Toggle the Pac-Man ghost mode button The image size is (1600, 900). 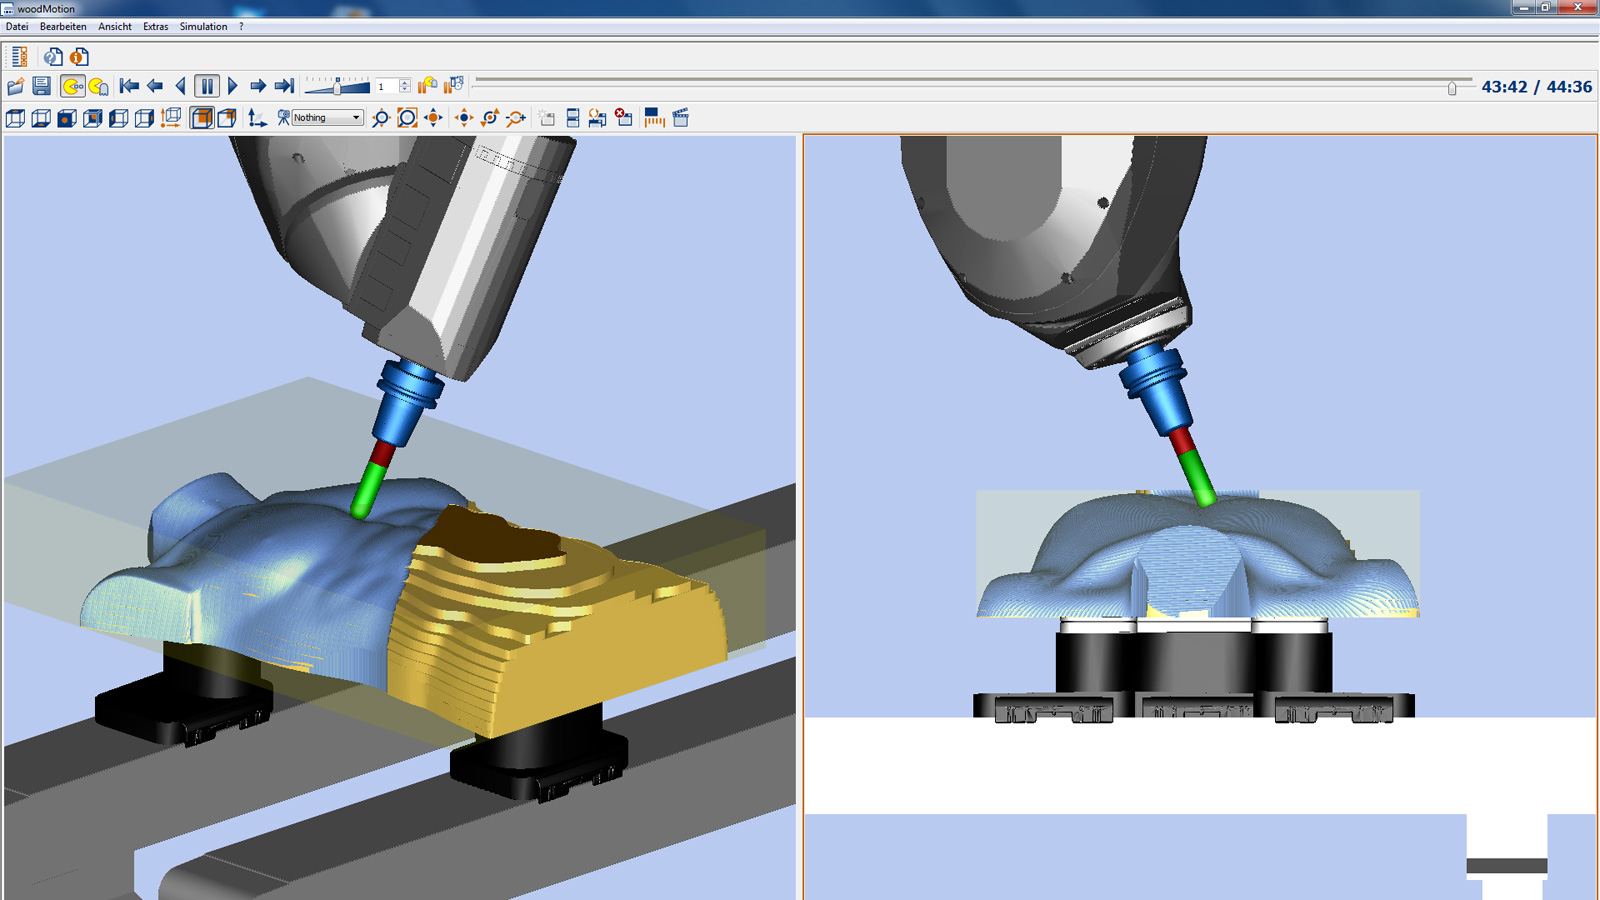(98, 87)
